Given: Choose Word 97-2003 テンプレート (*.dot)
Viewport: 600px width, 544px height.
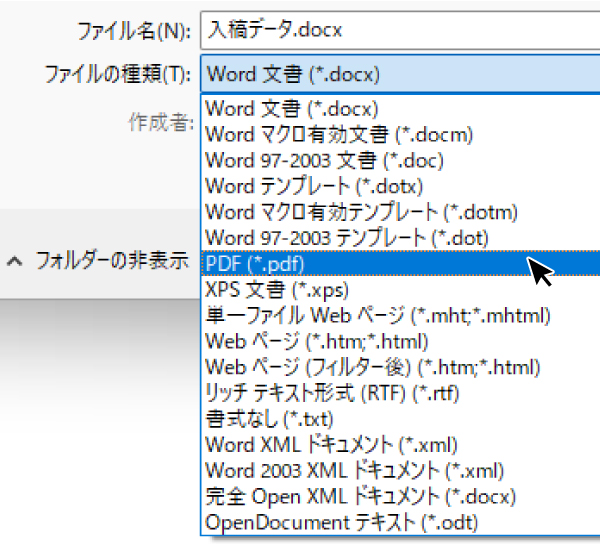Looking at the screenshot, I should [x=346, y=238].
